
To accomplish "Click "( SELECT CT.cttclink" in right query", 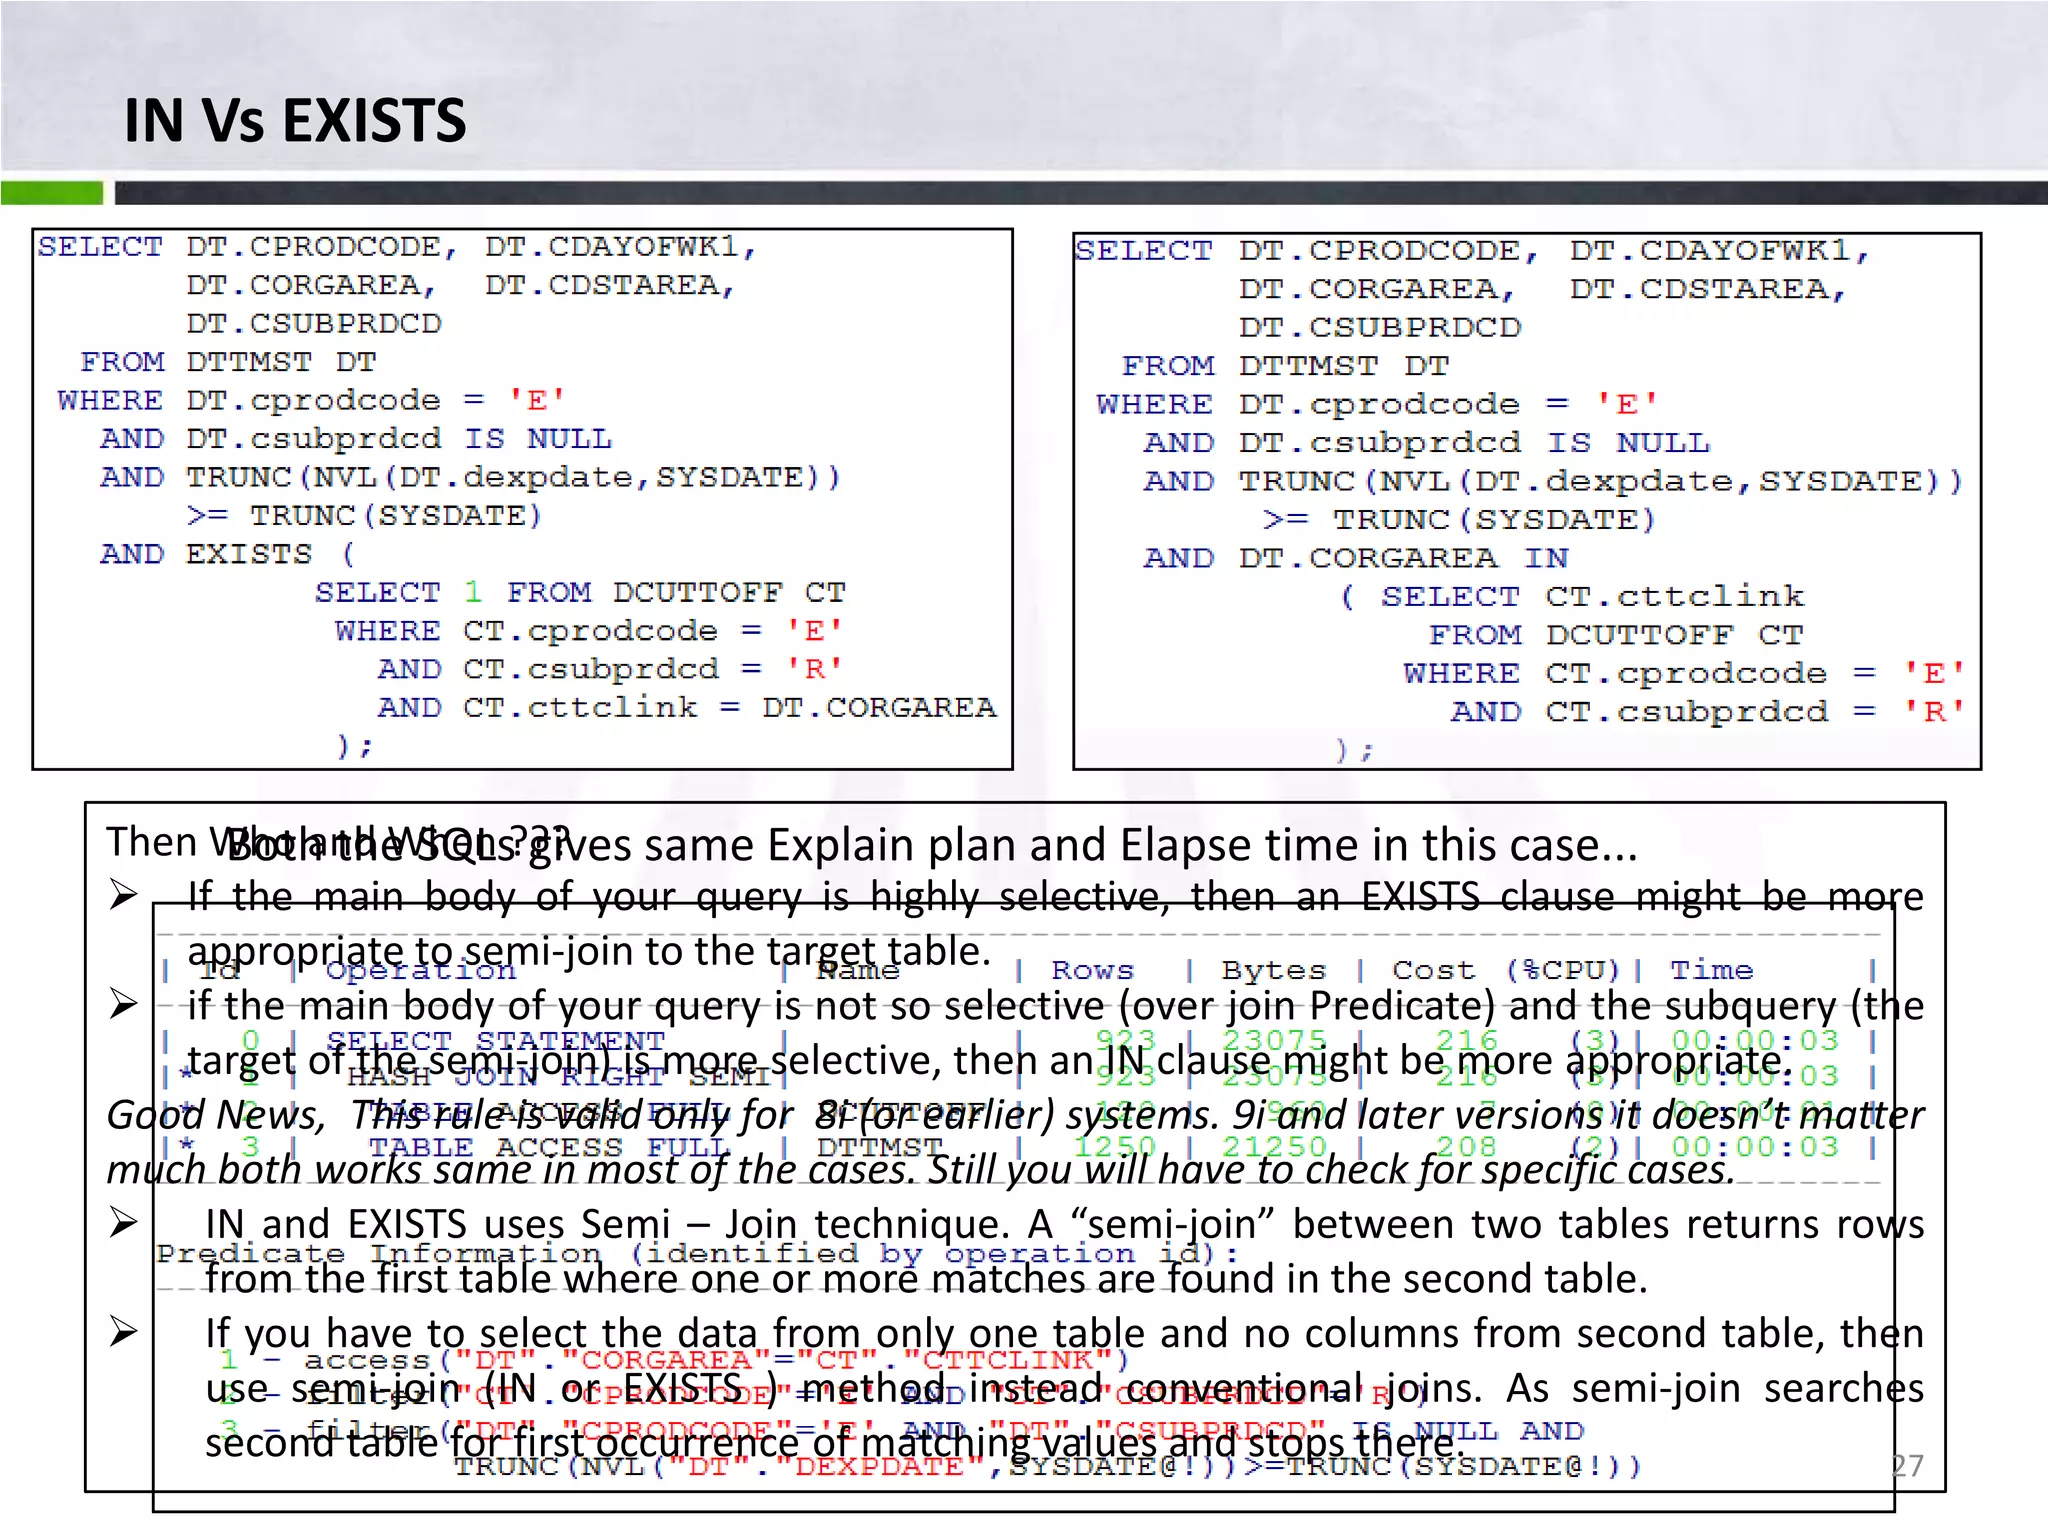I will [x=1572, y=597].
